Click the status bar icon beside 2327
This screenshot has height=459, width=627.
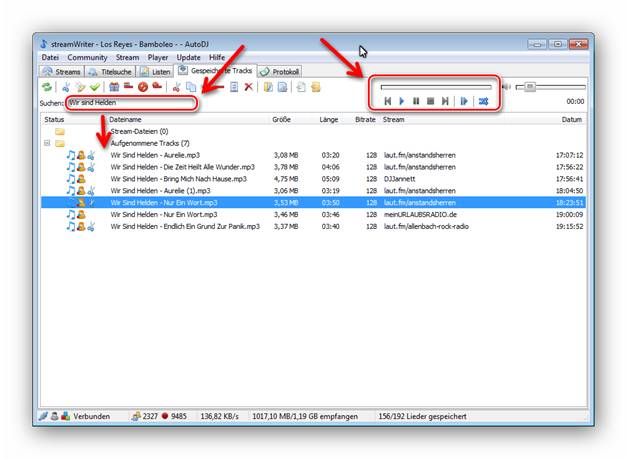(x=136, y=416)
